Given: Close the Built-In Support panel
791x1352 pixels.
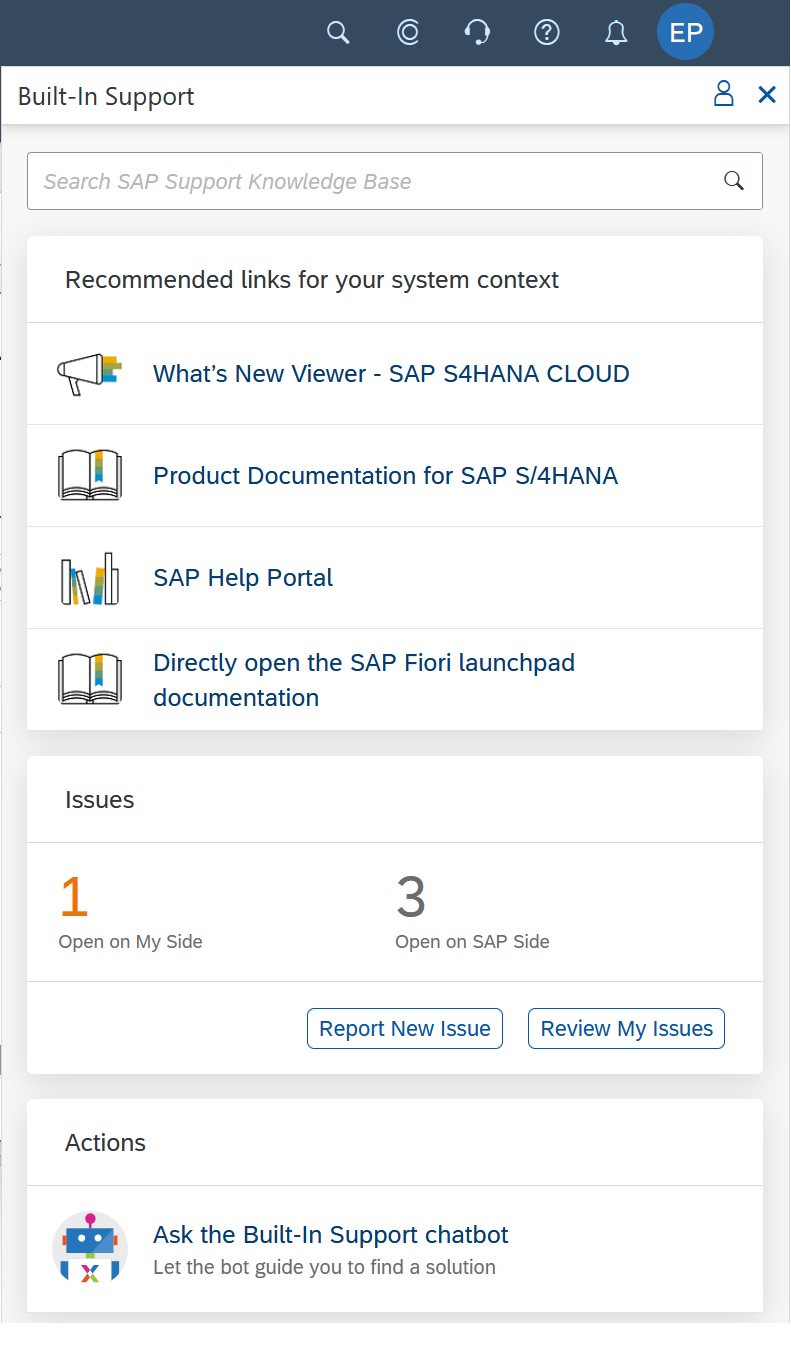Looking at the screenshot, I should point(767,94).
